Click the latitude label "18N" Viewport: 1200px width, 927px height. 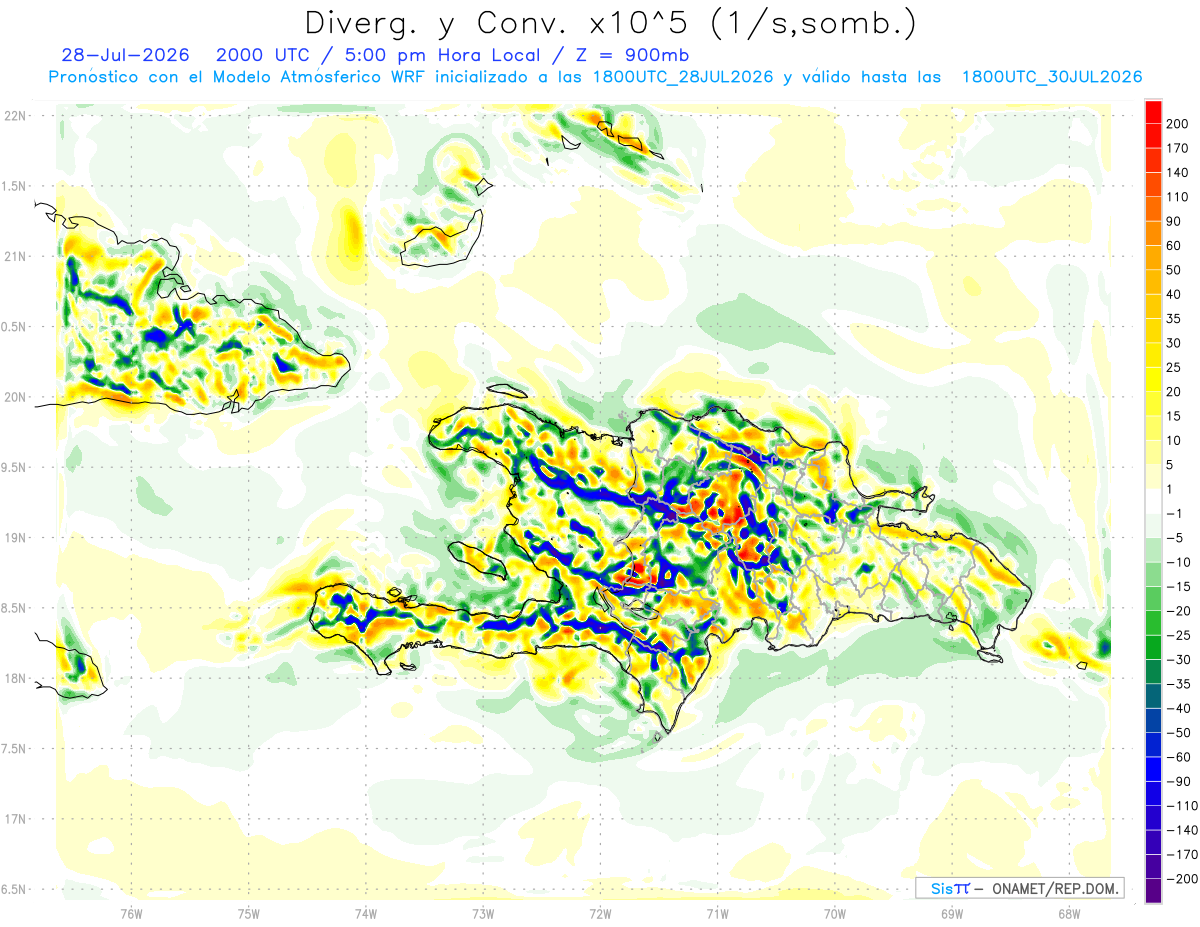click(x=15, y=679)
